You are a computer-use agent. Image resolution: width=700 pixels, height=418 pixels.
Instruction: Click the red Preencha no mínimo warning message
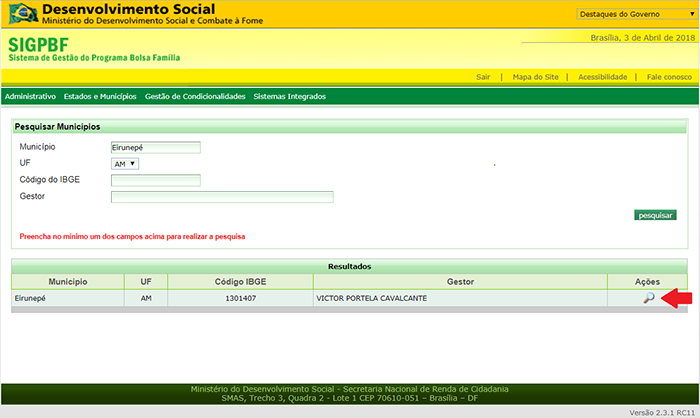point(132,237)
